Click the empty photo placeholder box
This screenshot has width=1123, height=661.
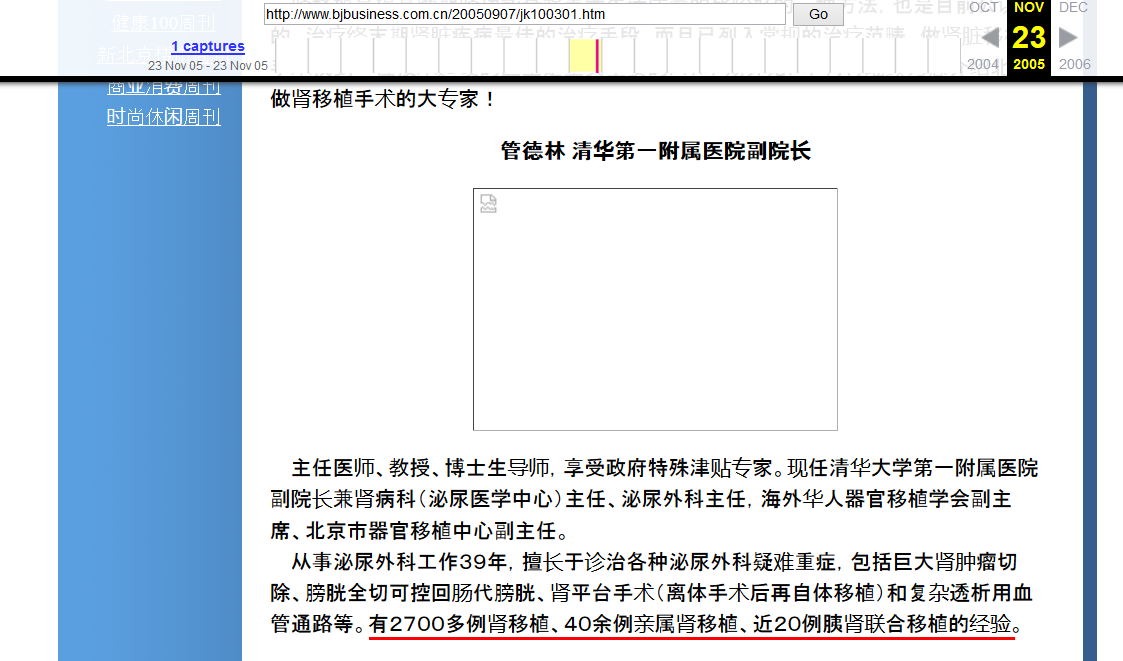coord(655,320)
